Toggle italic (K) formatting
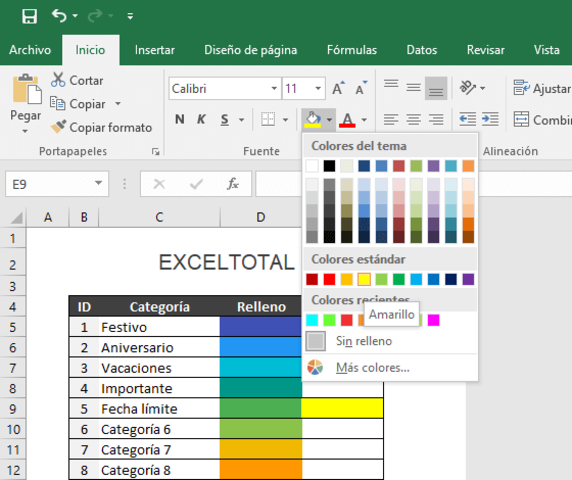Screen dimensions: 572x480 pos(201,119)
